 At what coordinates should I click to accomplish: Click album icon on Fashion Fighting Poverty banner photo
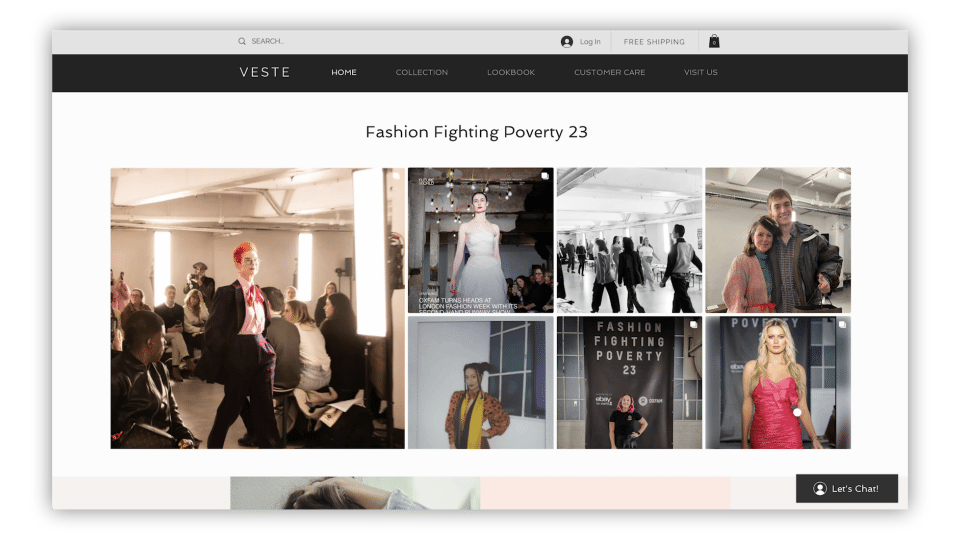pyautogui.click(x=693, y=325)
